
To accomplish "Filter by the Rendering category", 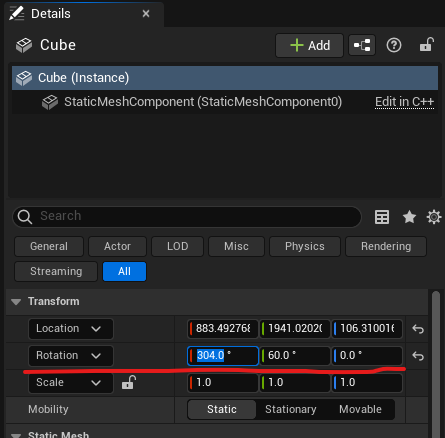I will [386, 246].
